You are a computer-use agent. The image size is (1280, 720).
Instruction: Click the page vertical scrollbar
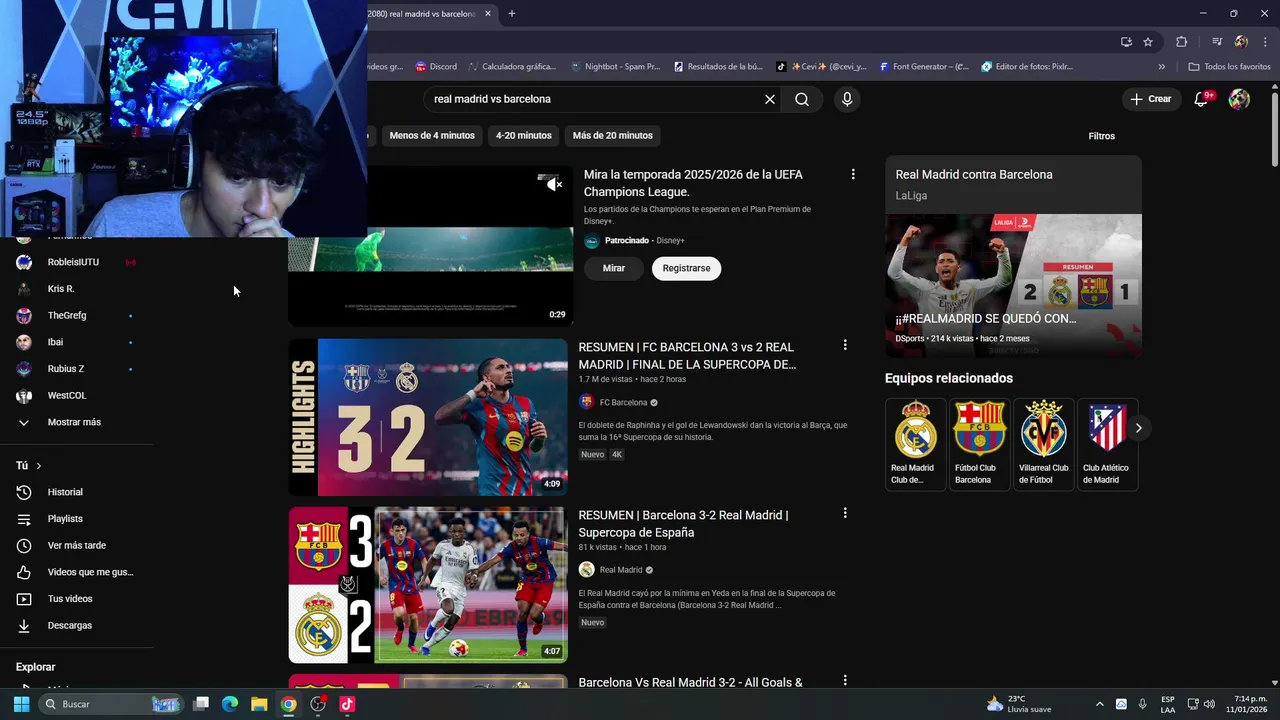coord(1274,130)
